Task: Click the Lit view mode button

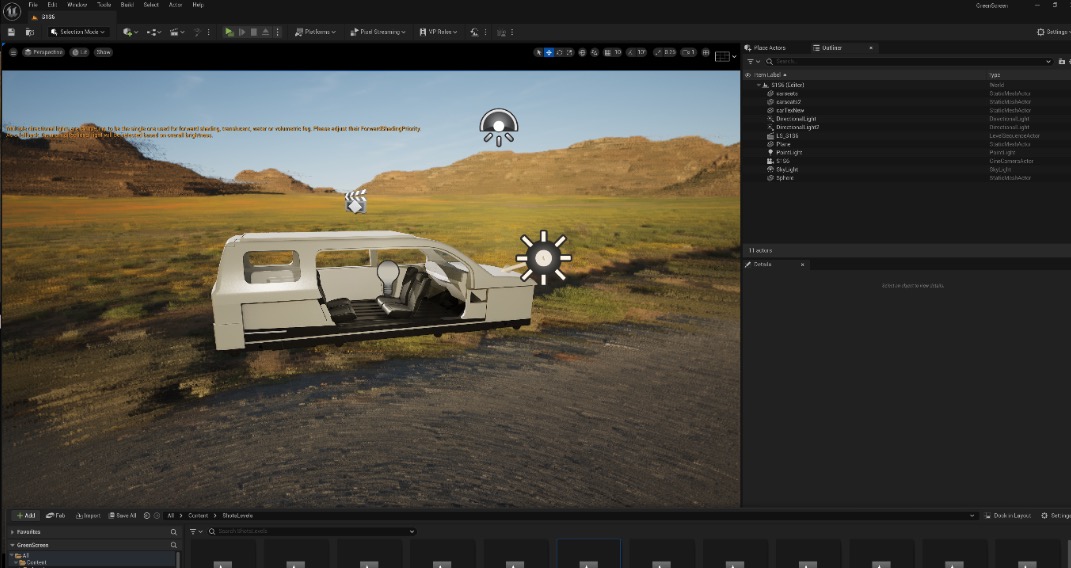Action: [80, 52]
